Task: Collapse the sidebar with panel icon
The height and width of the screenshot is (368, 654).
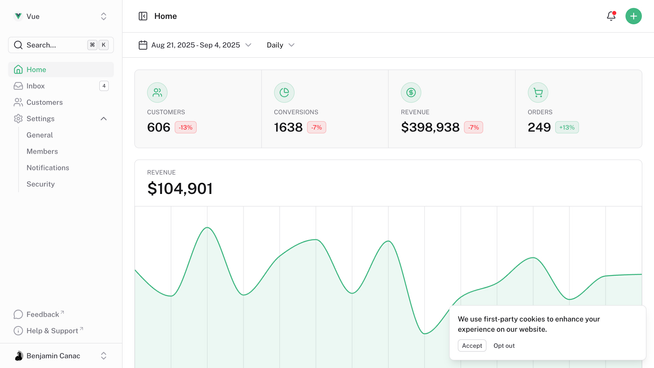Action: point(143,16)
